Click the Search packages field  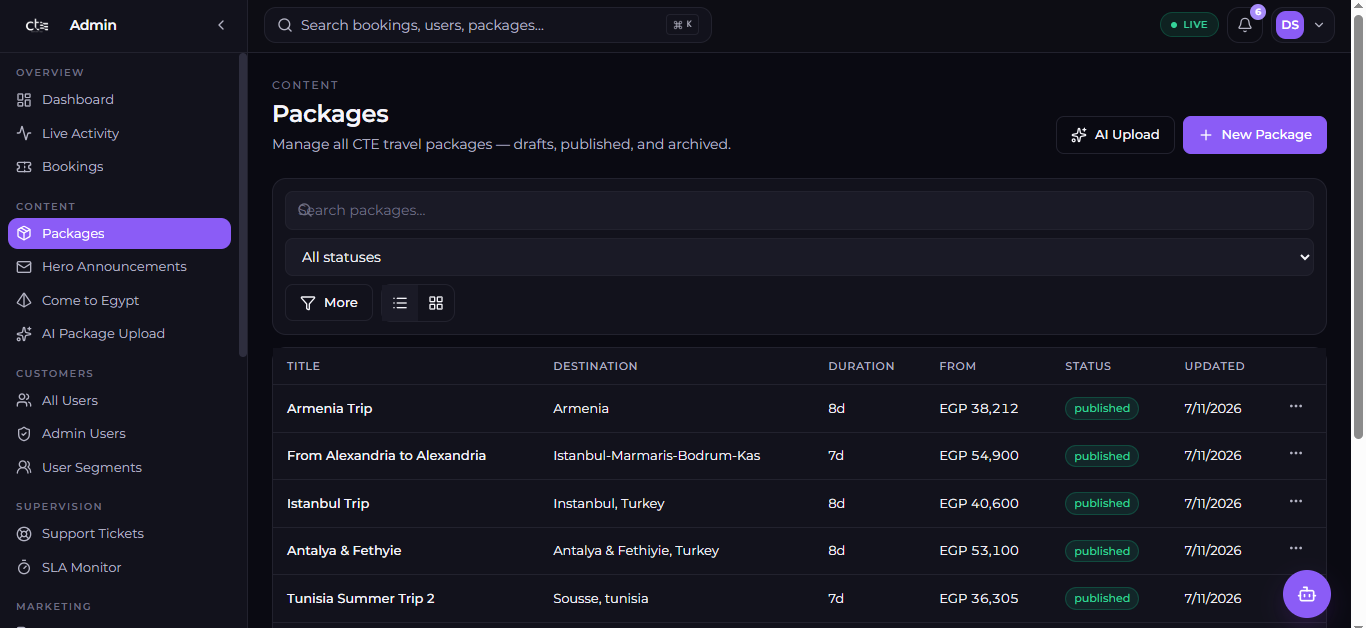tap(799, 210)
